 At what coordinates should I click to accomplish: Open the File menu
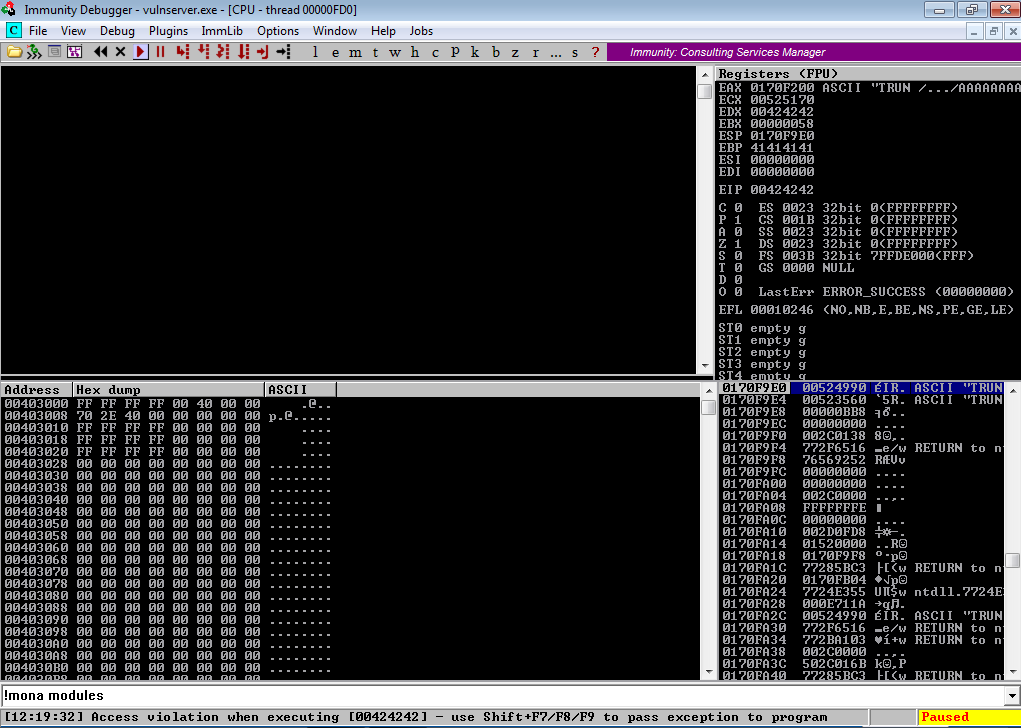coord(38,31)
